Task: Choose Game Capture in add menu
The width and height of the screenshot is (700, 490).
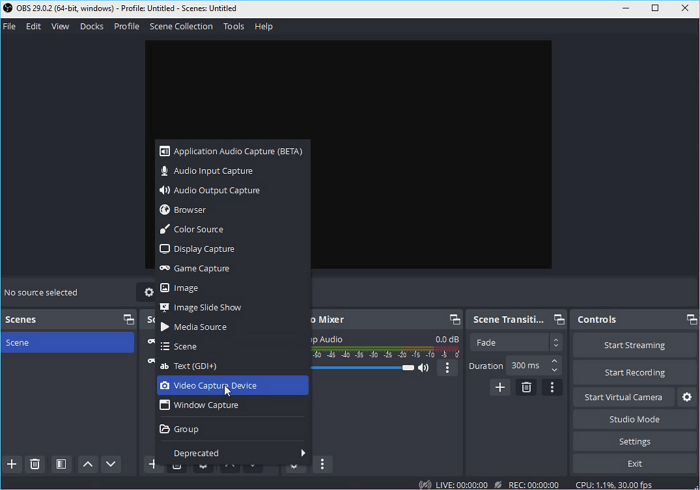Action: 233,269
